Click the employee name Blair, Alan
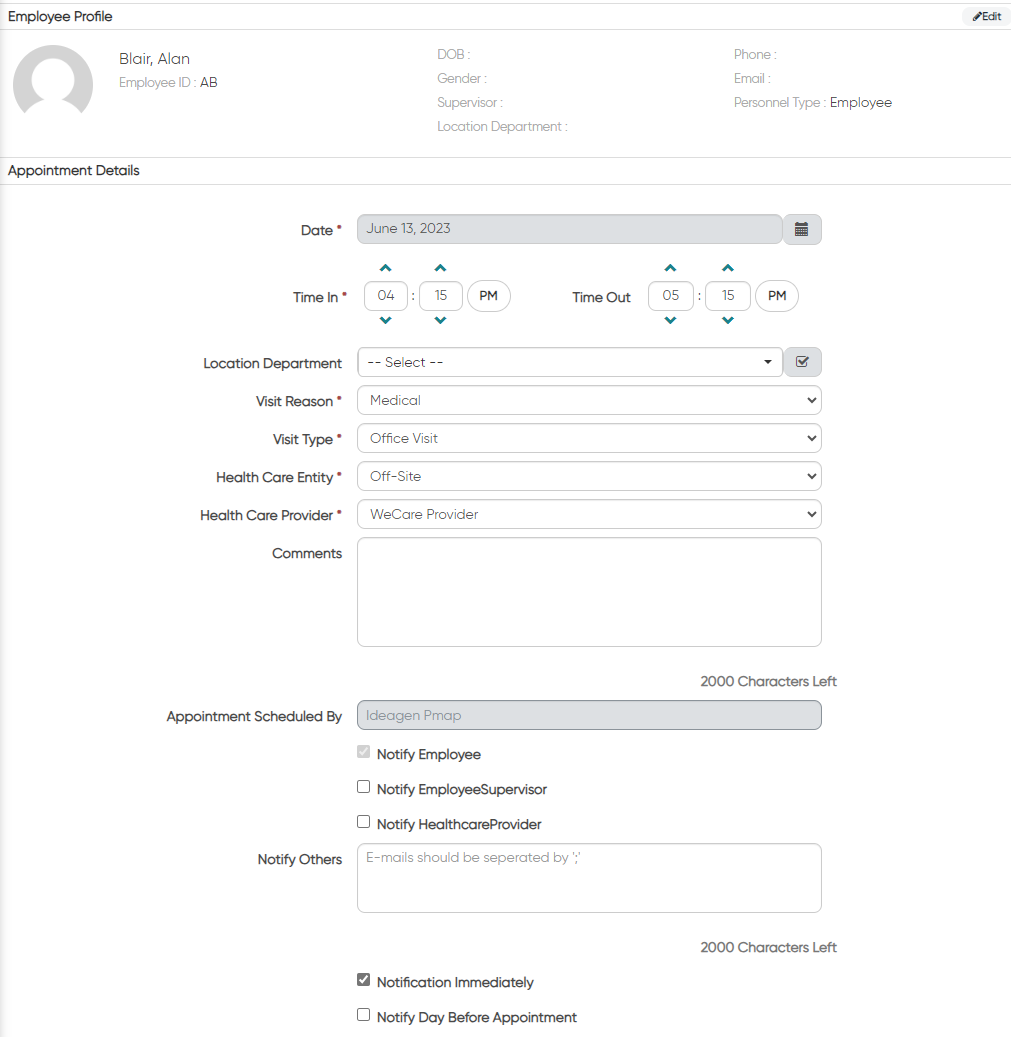This screenshot has height=1037, width=1011. 155,59
